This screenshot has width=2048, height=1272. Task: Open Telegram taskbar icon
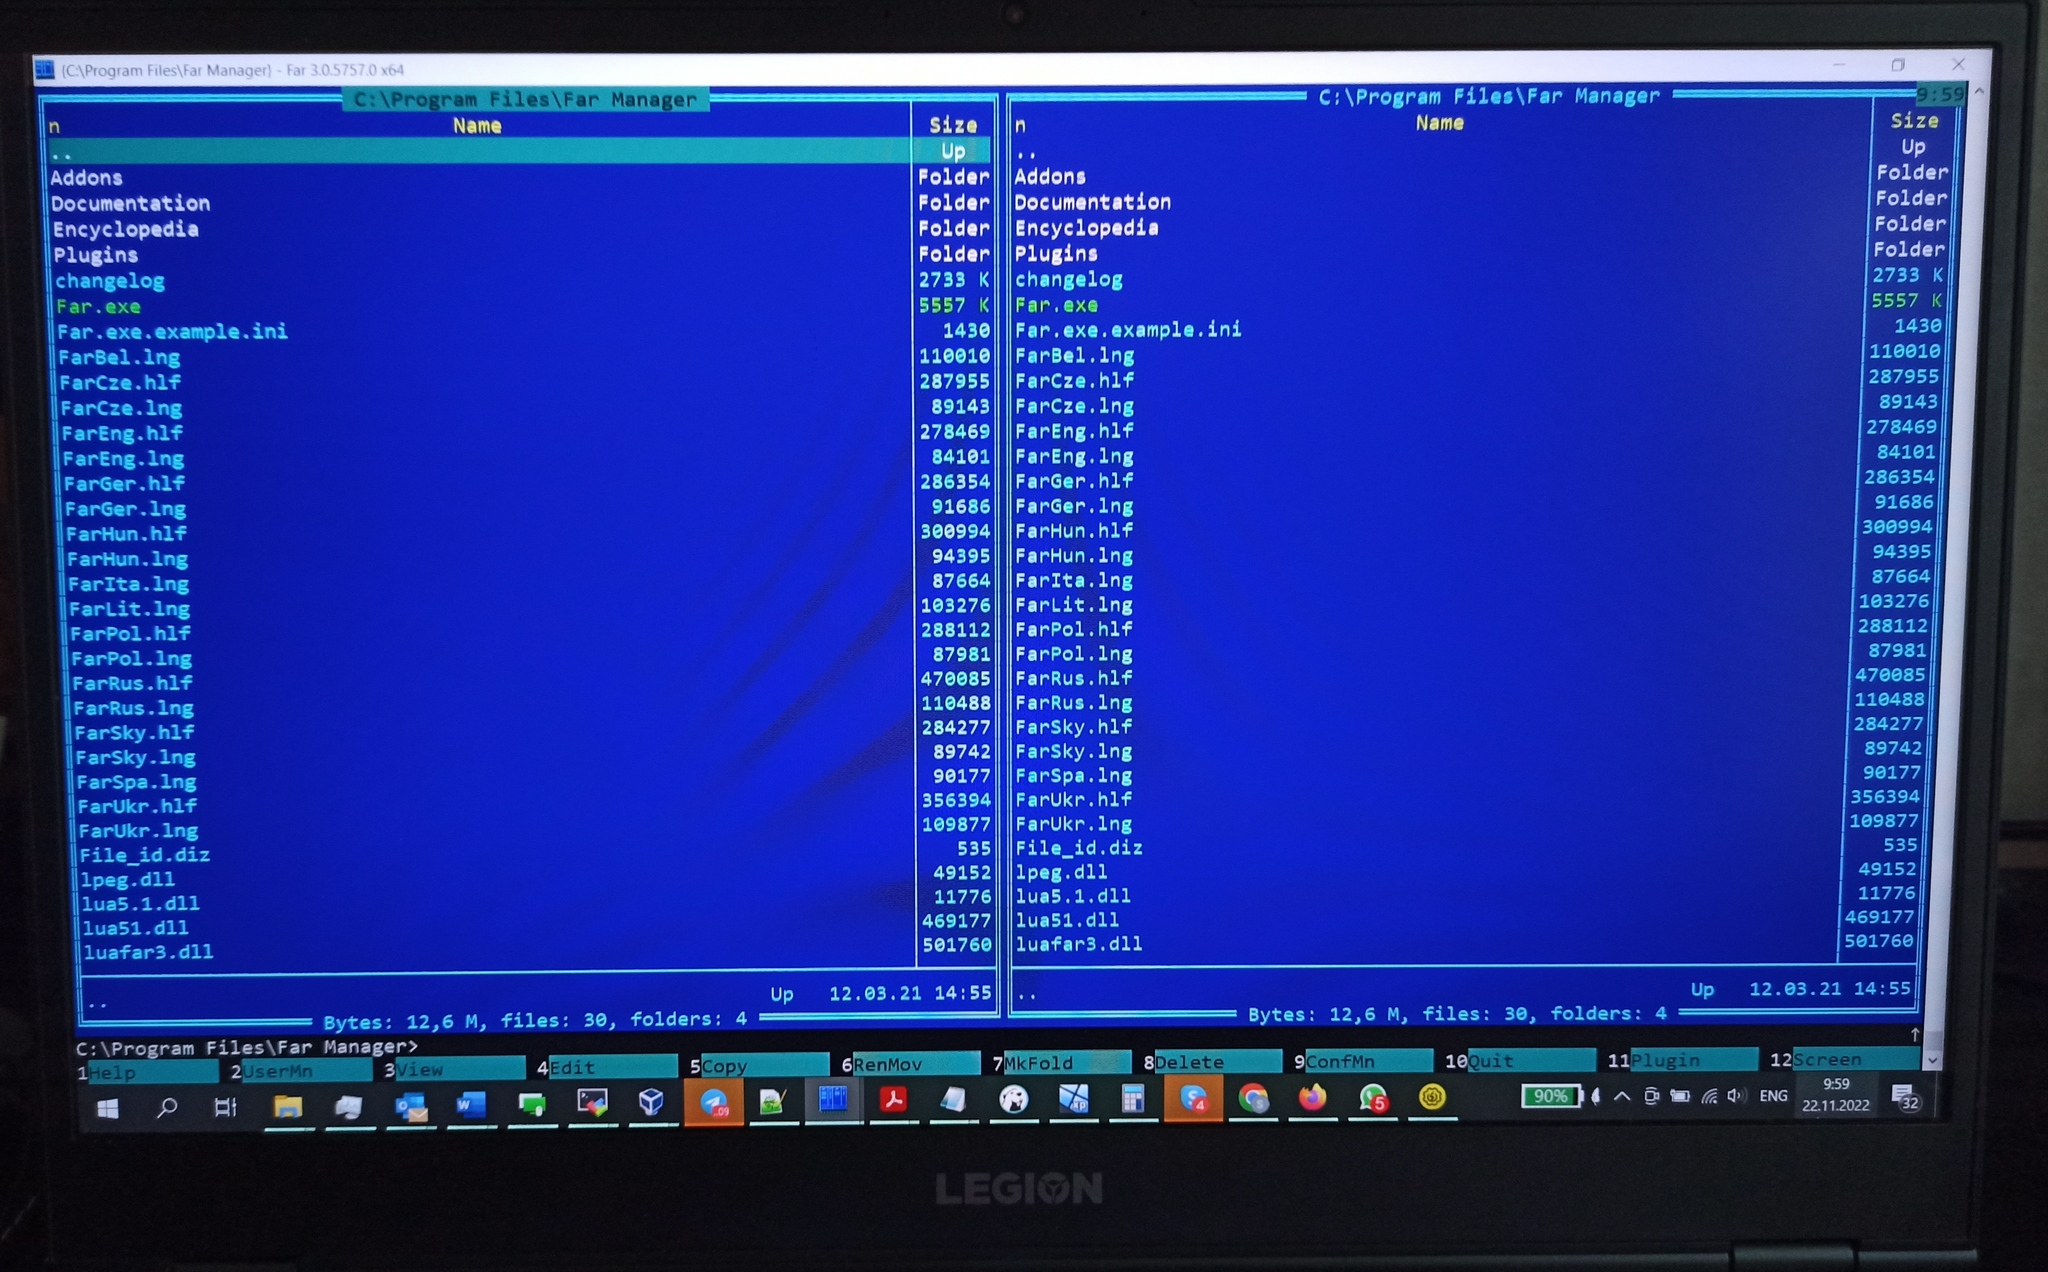(713, 1103)
